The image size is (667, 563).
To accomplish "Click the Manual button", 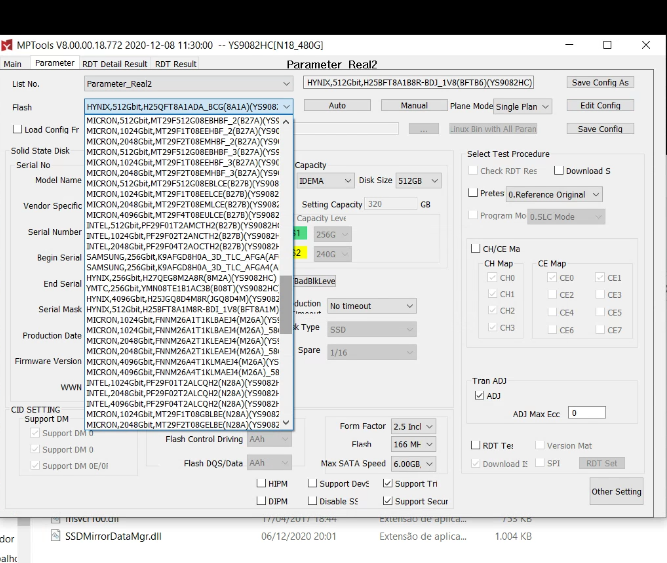I will click(x=414, y=105).
